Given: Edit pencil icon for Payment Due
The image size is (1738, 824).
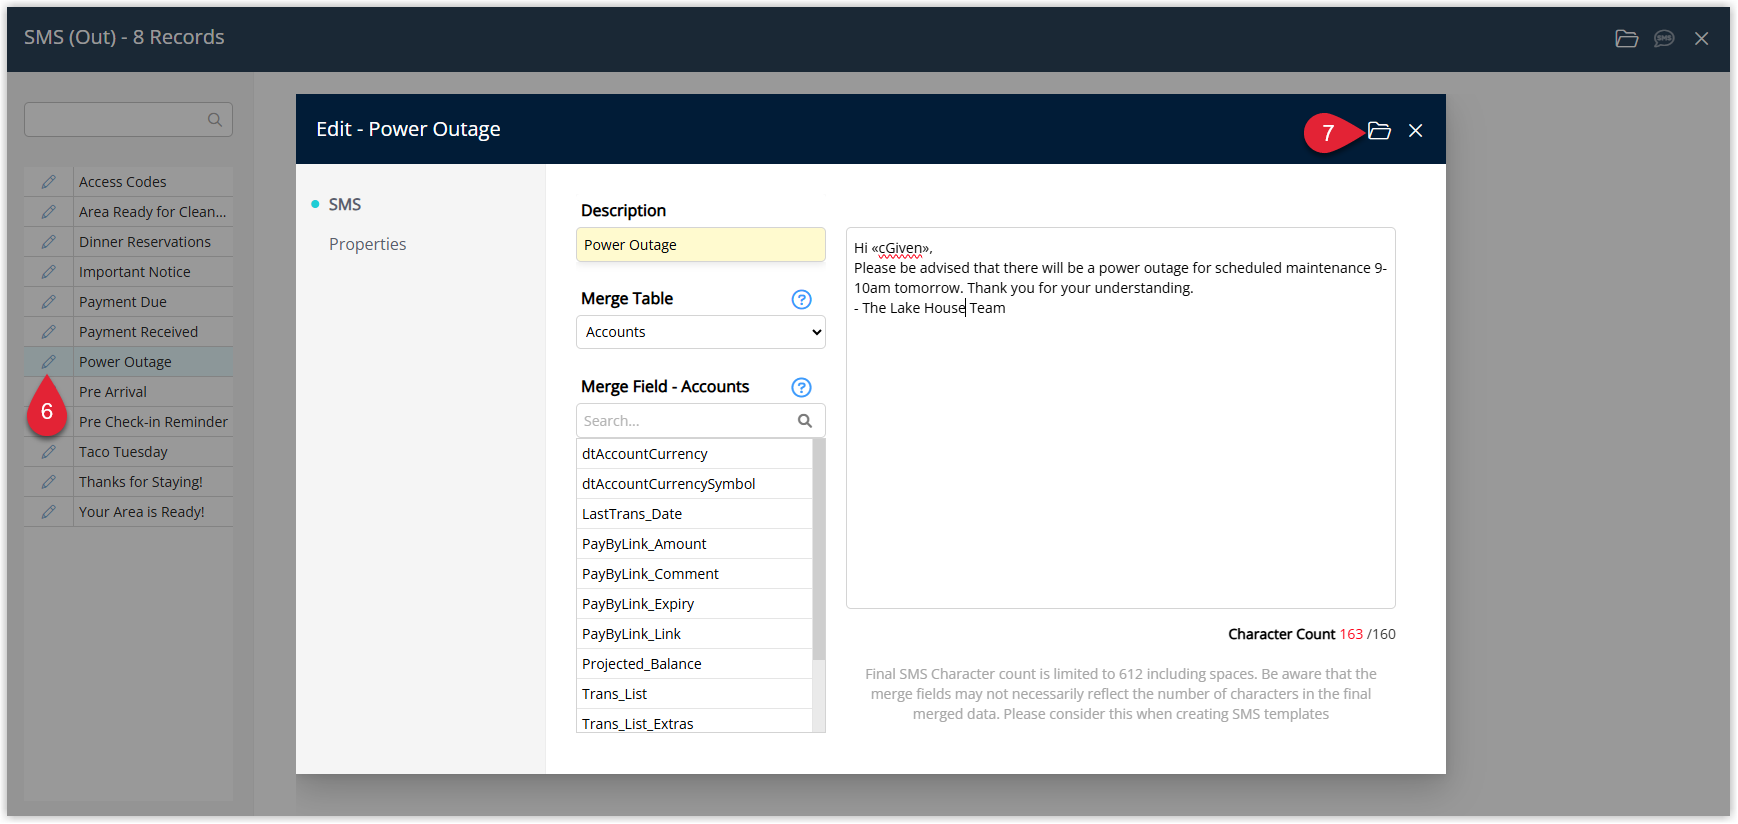Looking at the screenshot, I should tap(48, 302).
